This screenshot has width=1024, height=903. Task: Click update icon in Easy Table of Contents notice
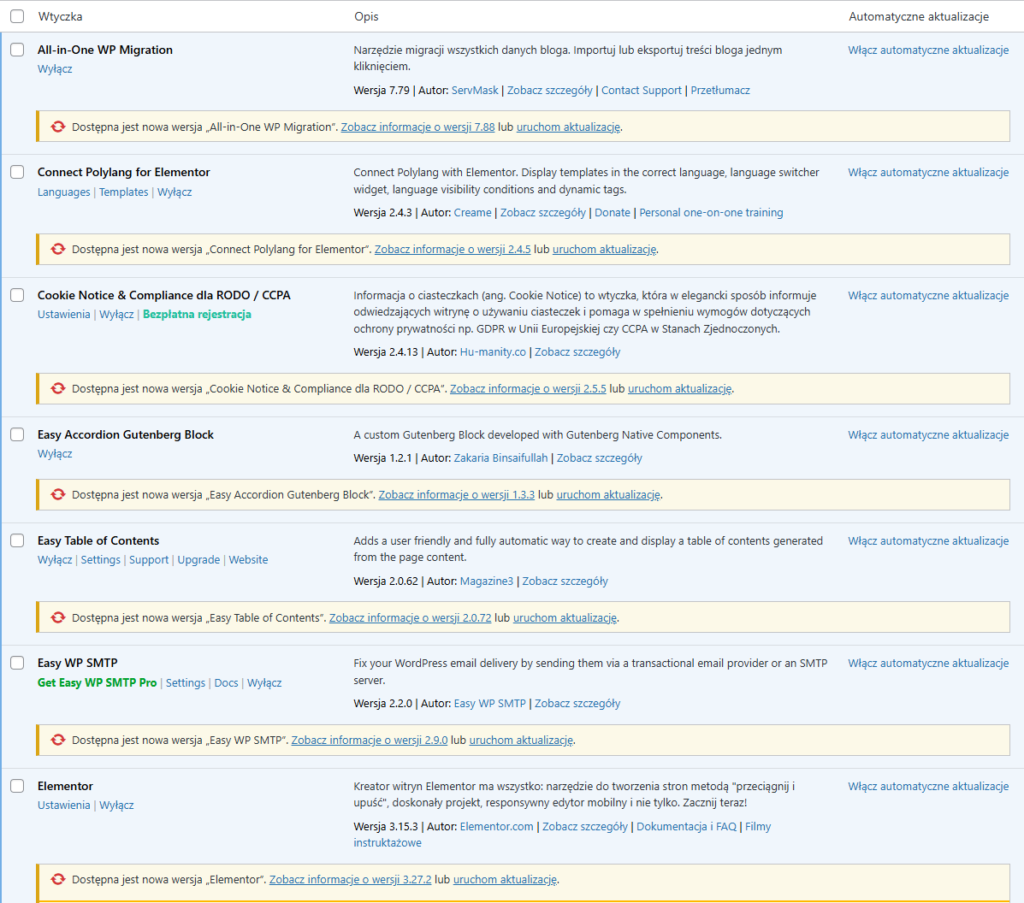click(x=58, y=618)
